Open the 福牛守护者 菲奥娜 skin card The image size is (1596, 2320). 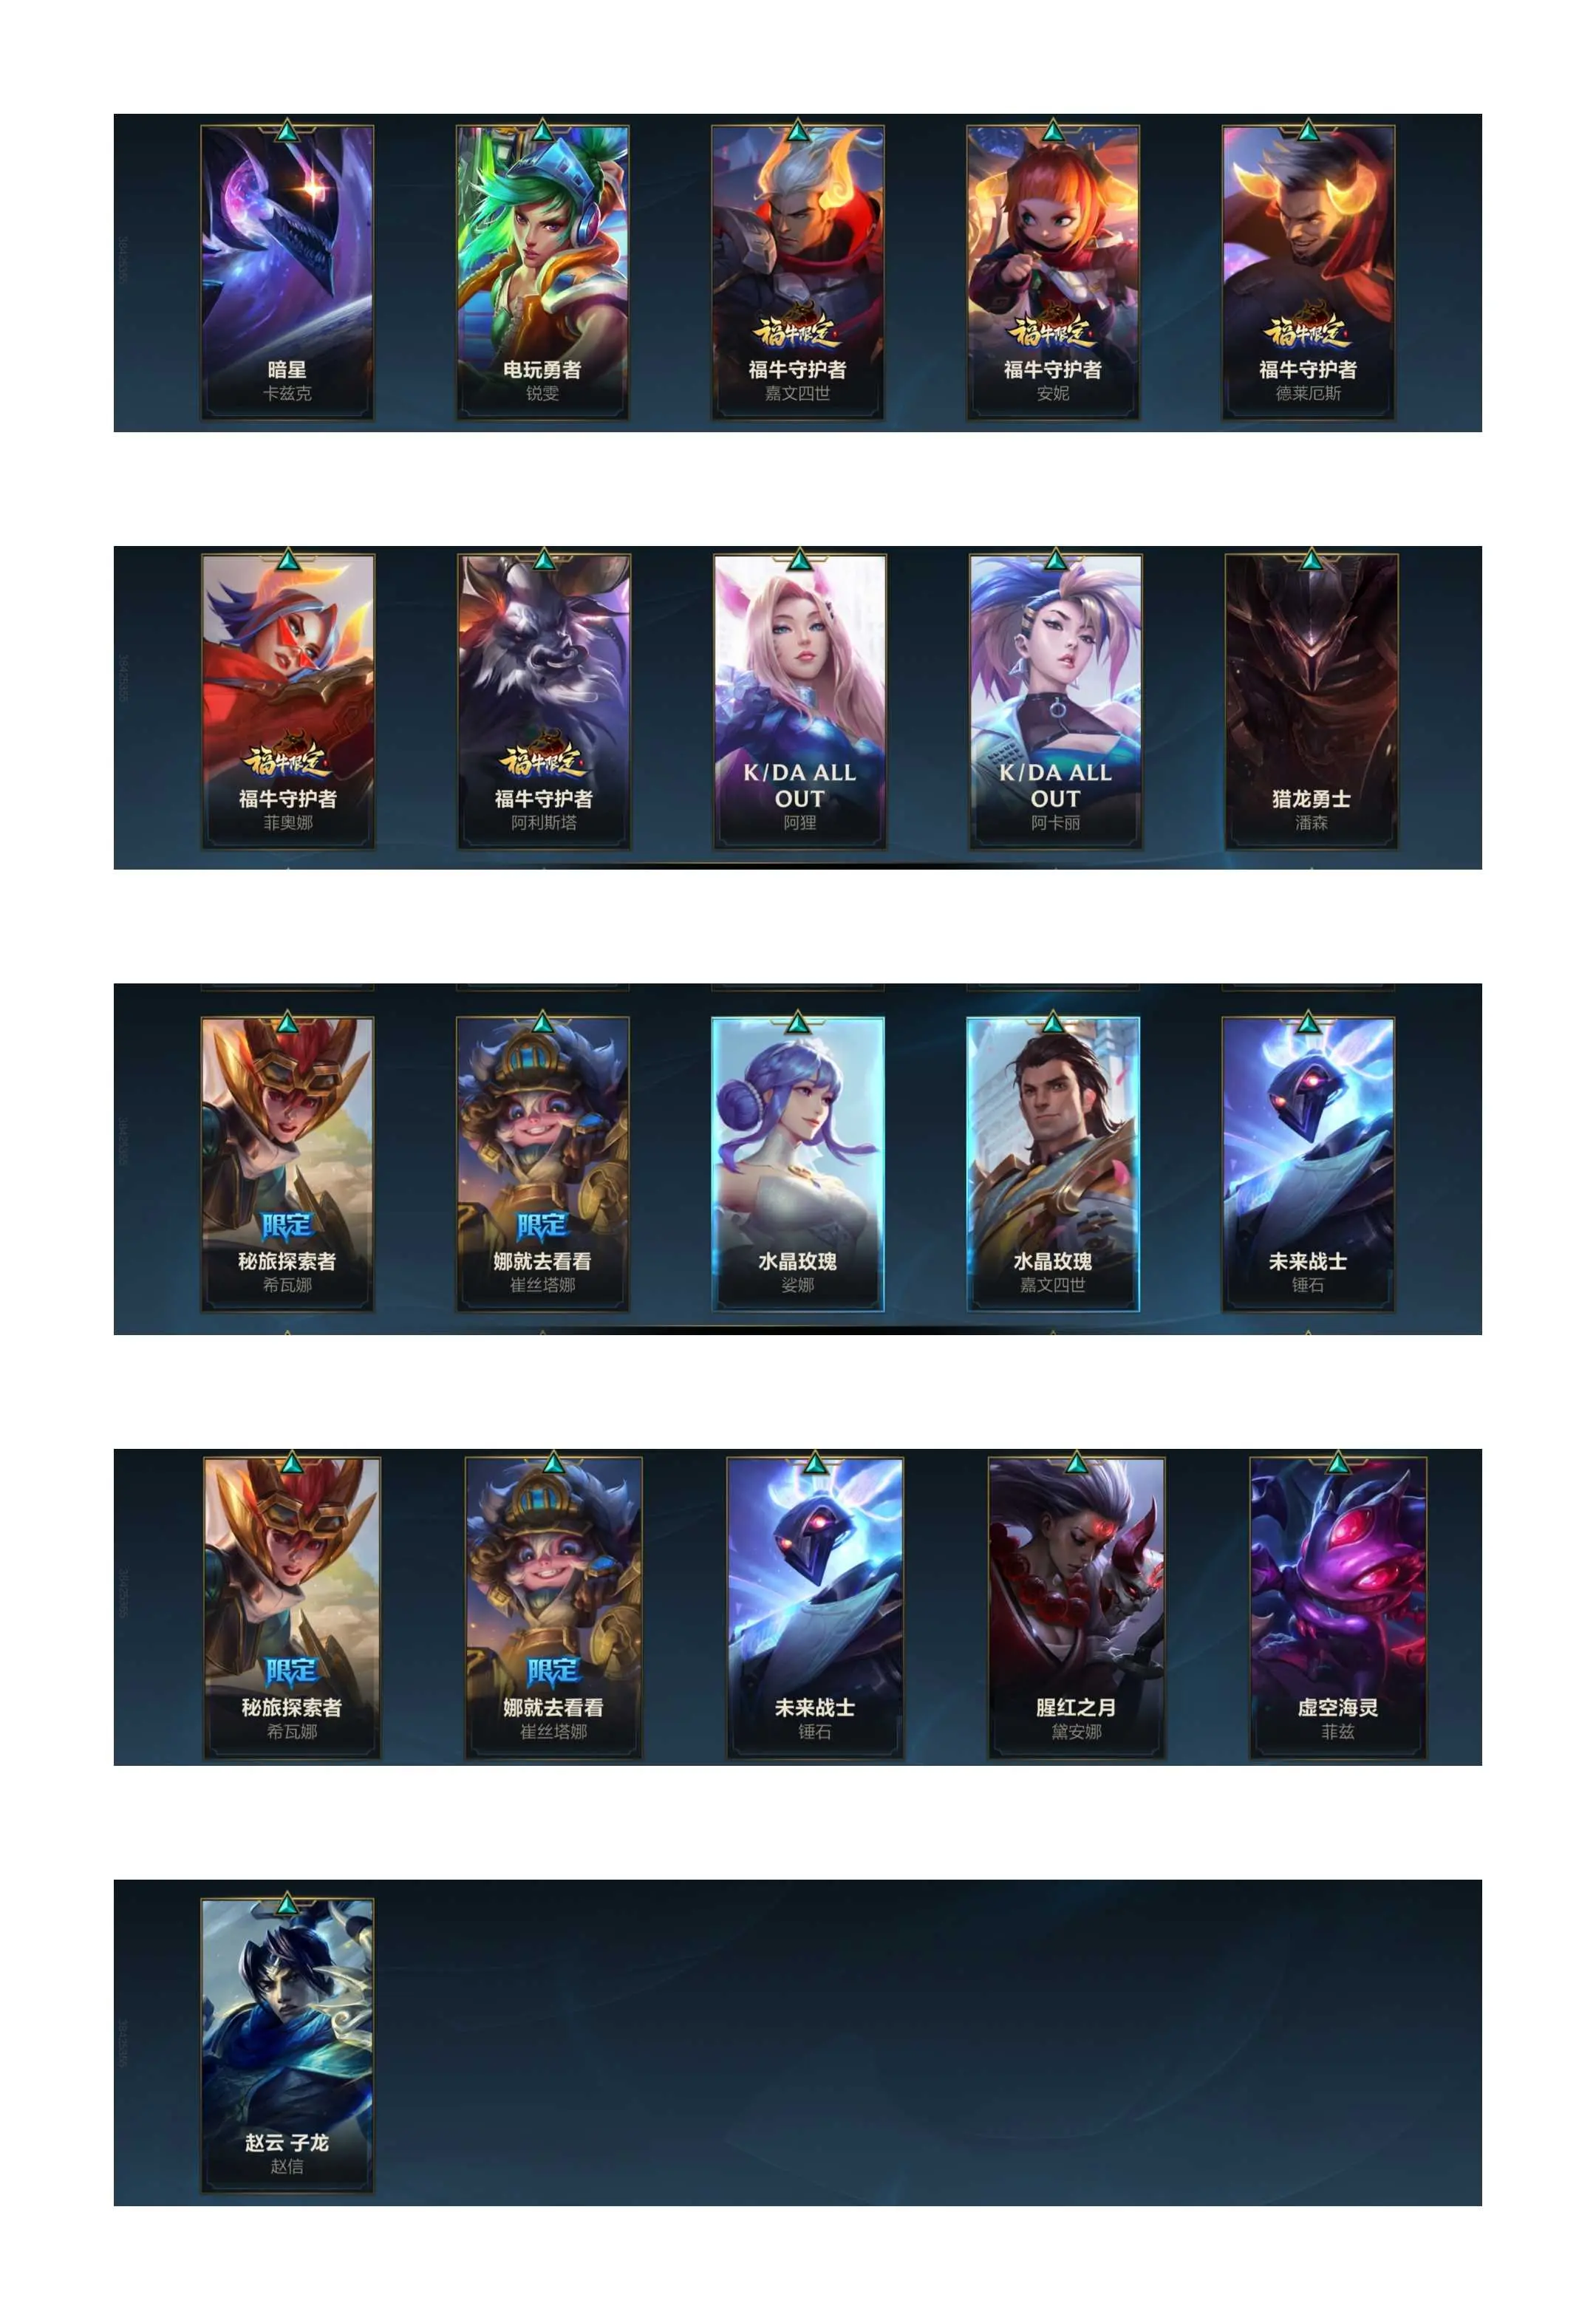click(288, 702)
